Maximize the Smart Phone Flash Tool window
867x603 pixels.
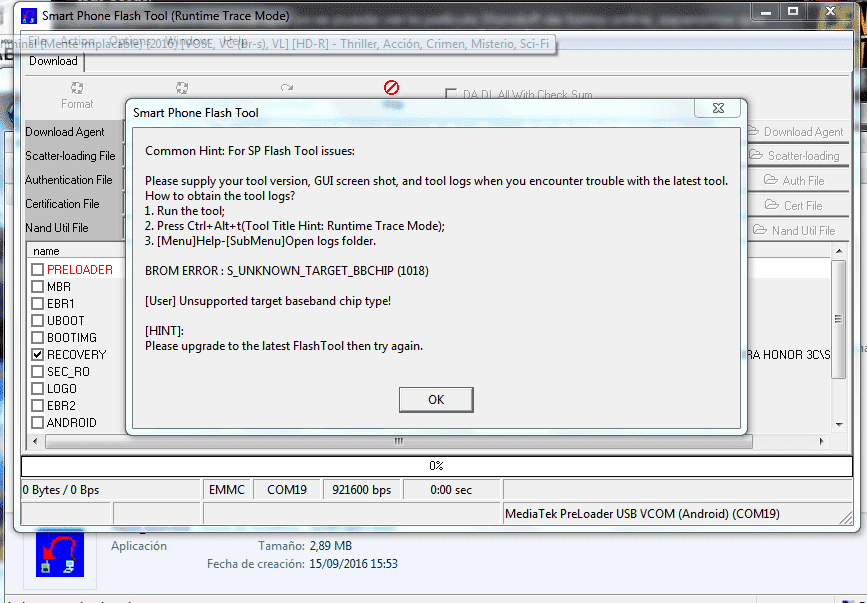tap(793, 12)
